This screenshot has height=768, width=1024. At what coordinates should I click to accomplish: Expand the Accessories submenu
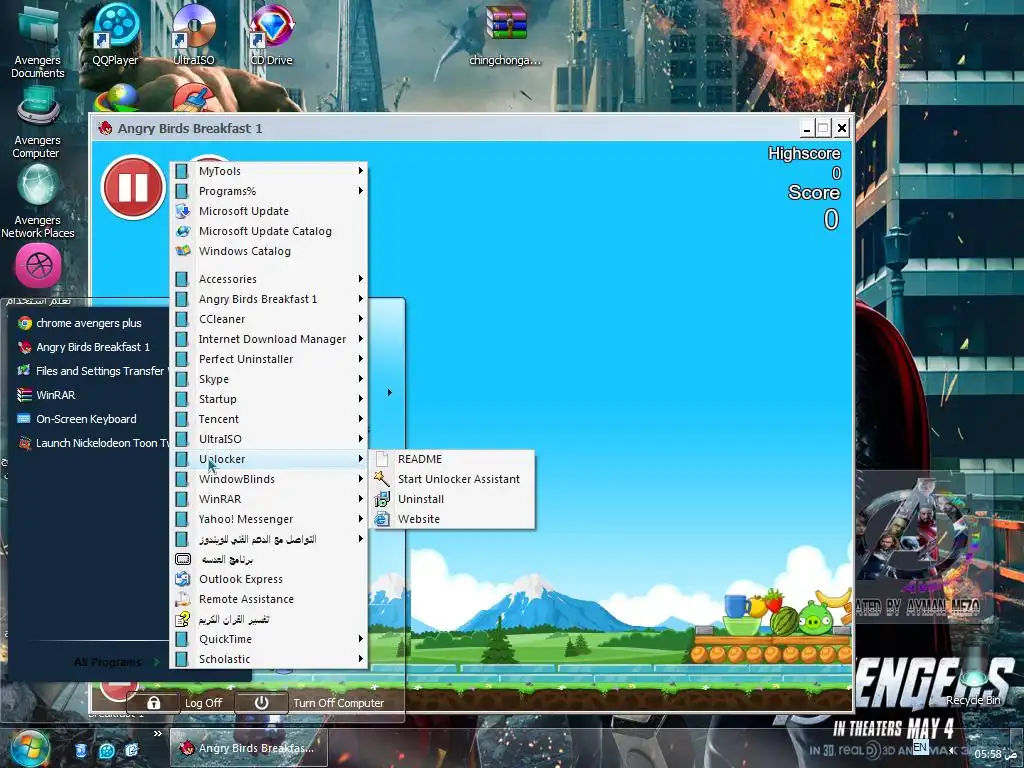coord(269,279)
